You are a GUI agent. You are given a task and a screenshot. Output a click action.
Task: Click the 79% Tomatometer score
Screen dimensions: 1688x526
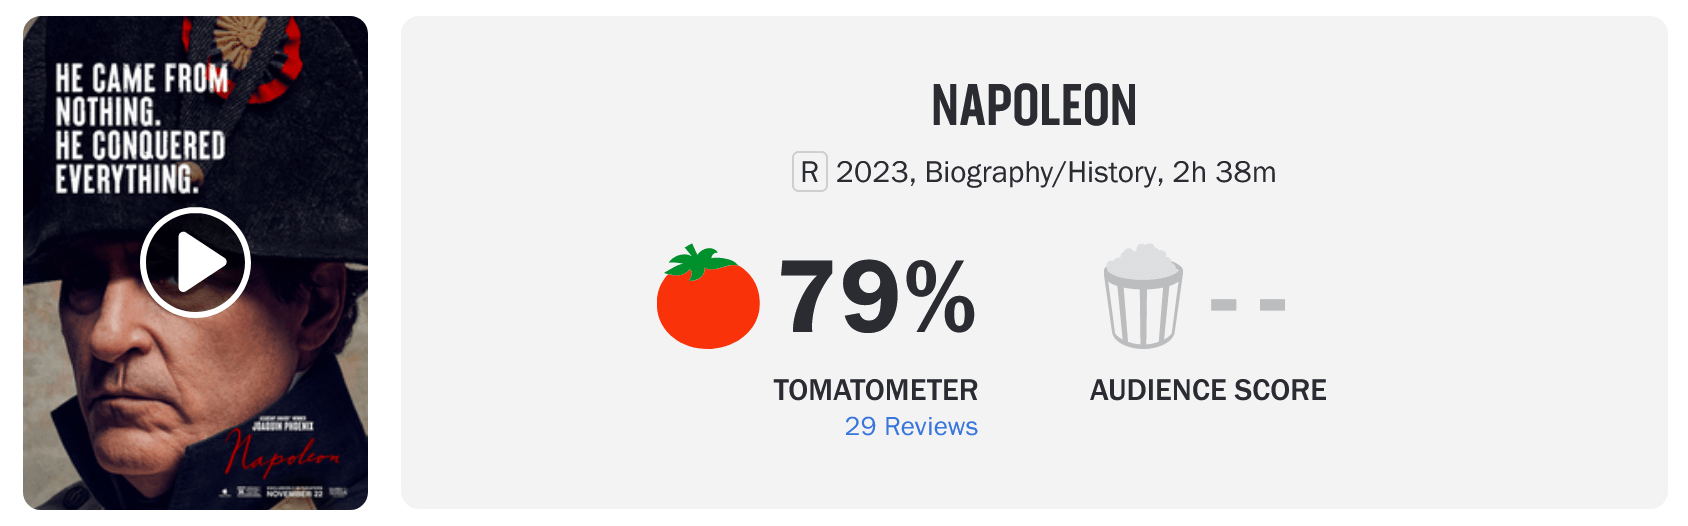tap(877, 297)
